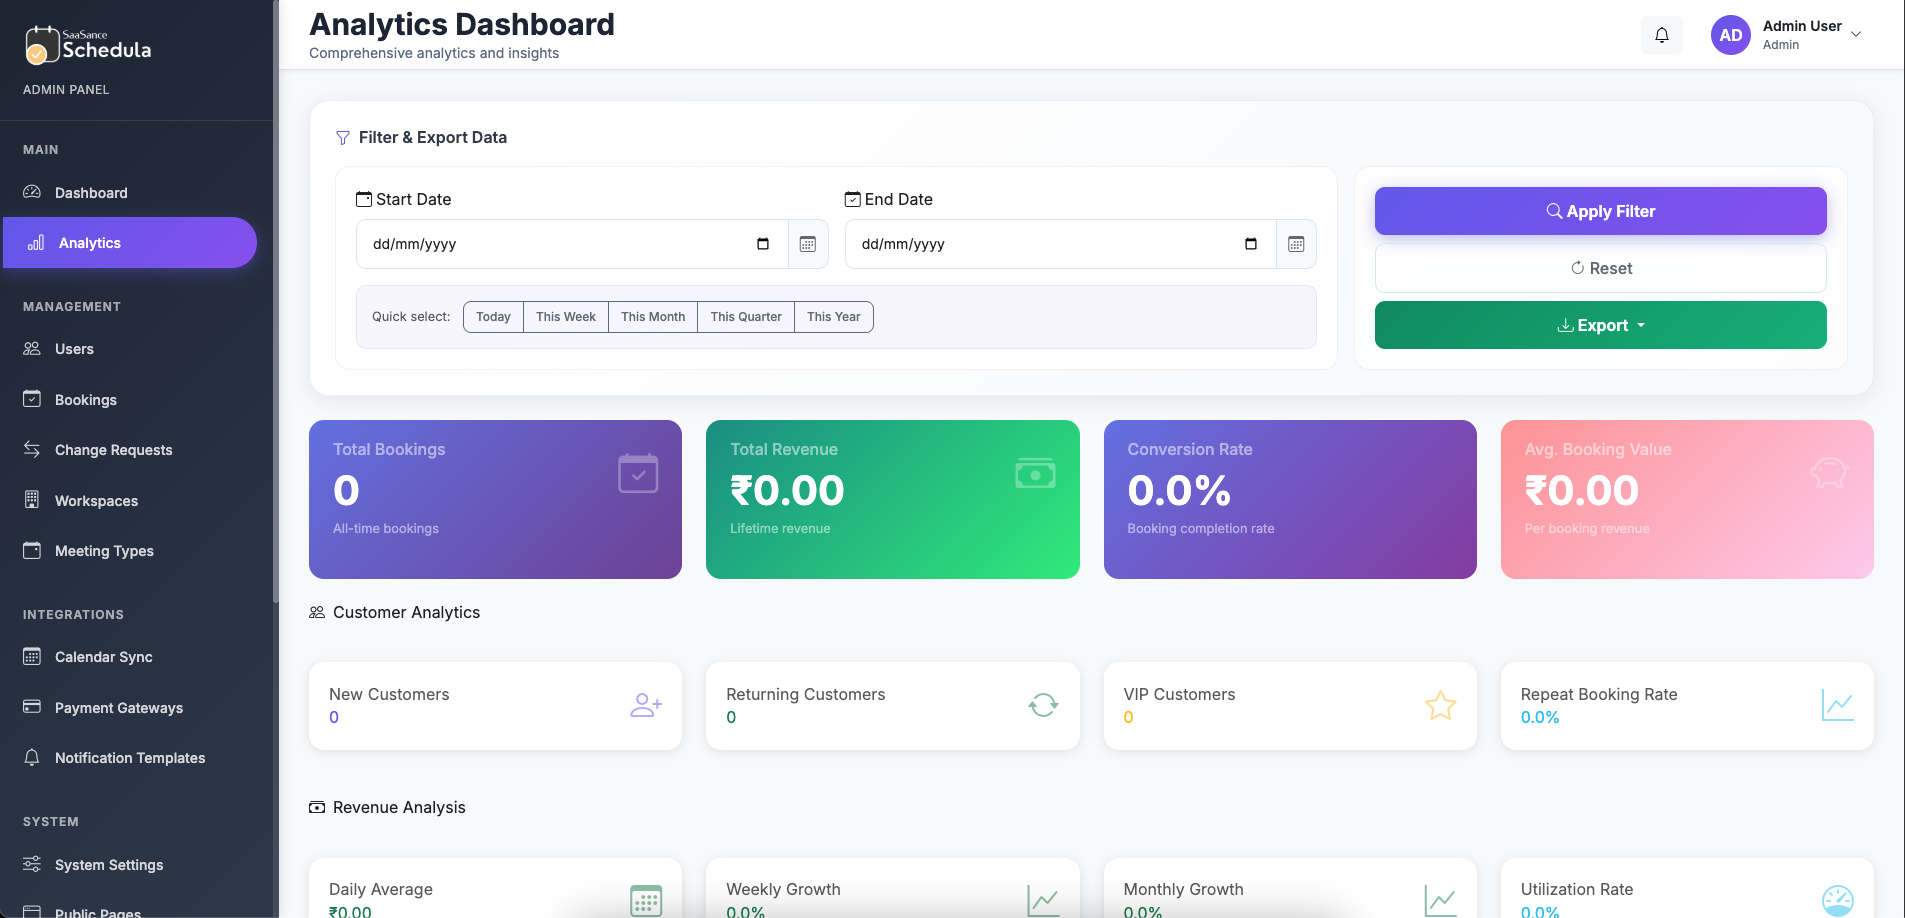Viewport: 1905px width, 918px height.
Task: Click inside the End Date input field
Action: [1050, 244]
